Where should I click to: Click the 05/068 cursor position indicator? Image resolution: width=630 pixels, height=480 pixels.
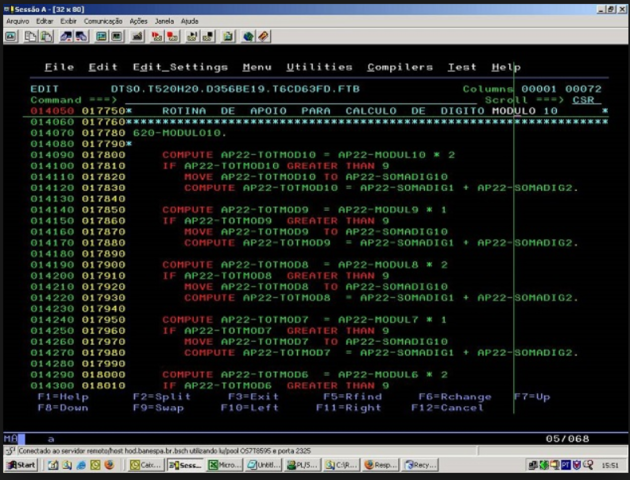(567, 439)
